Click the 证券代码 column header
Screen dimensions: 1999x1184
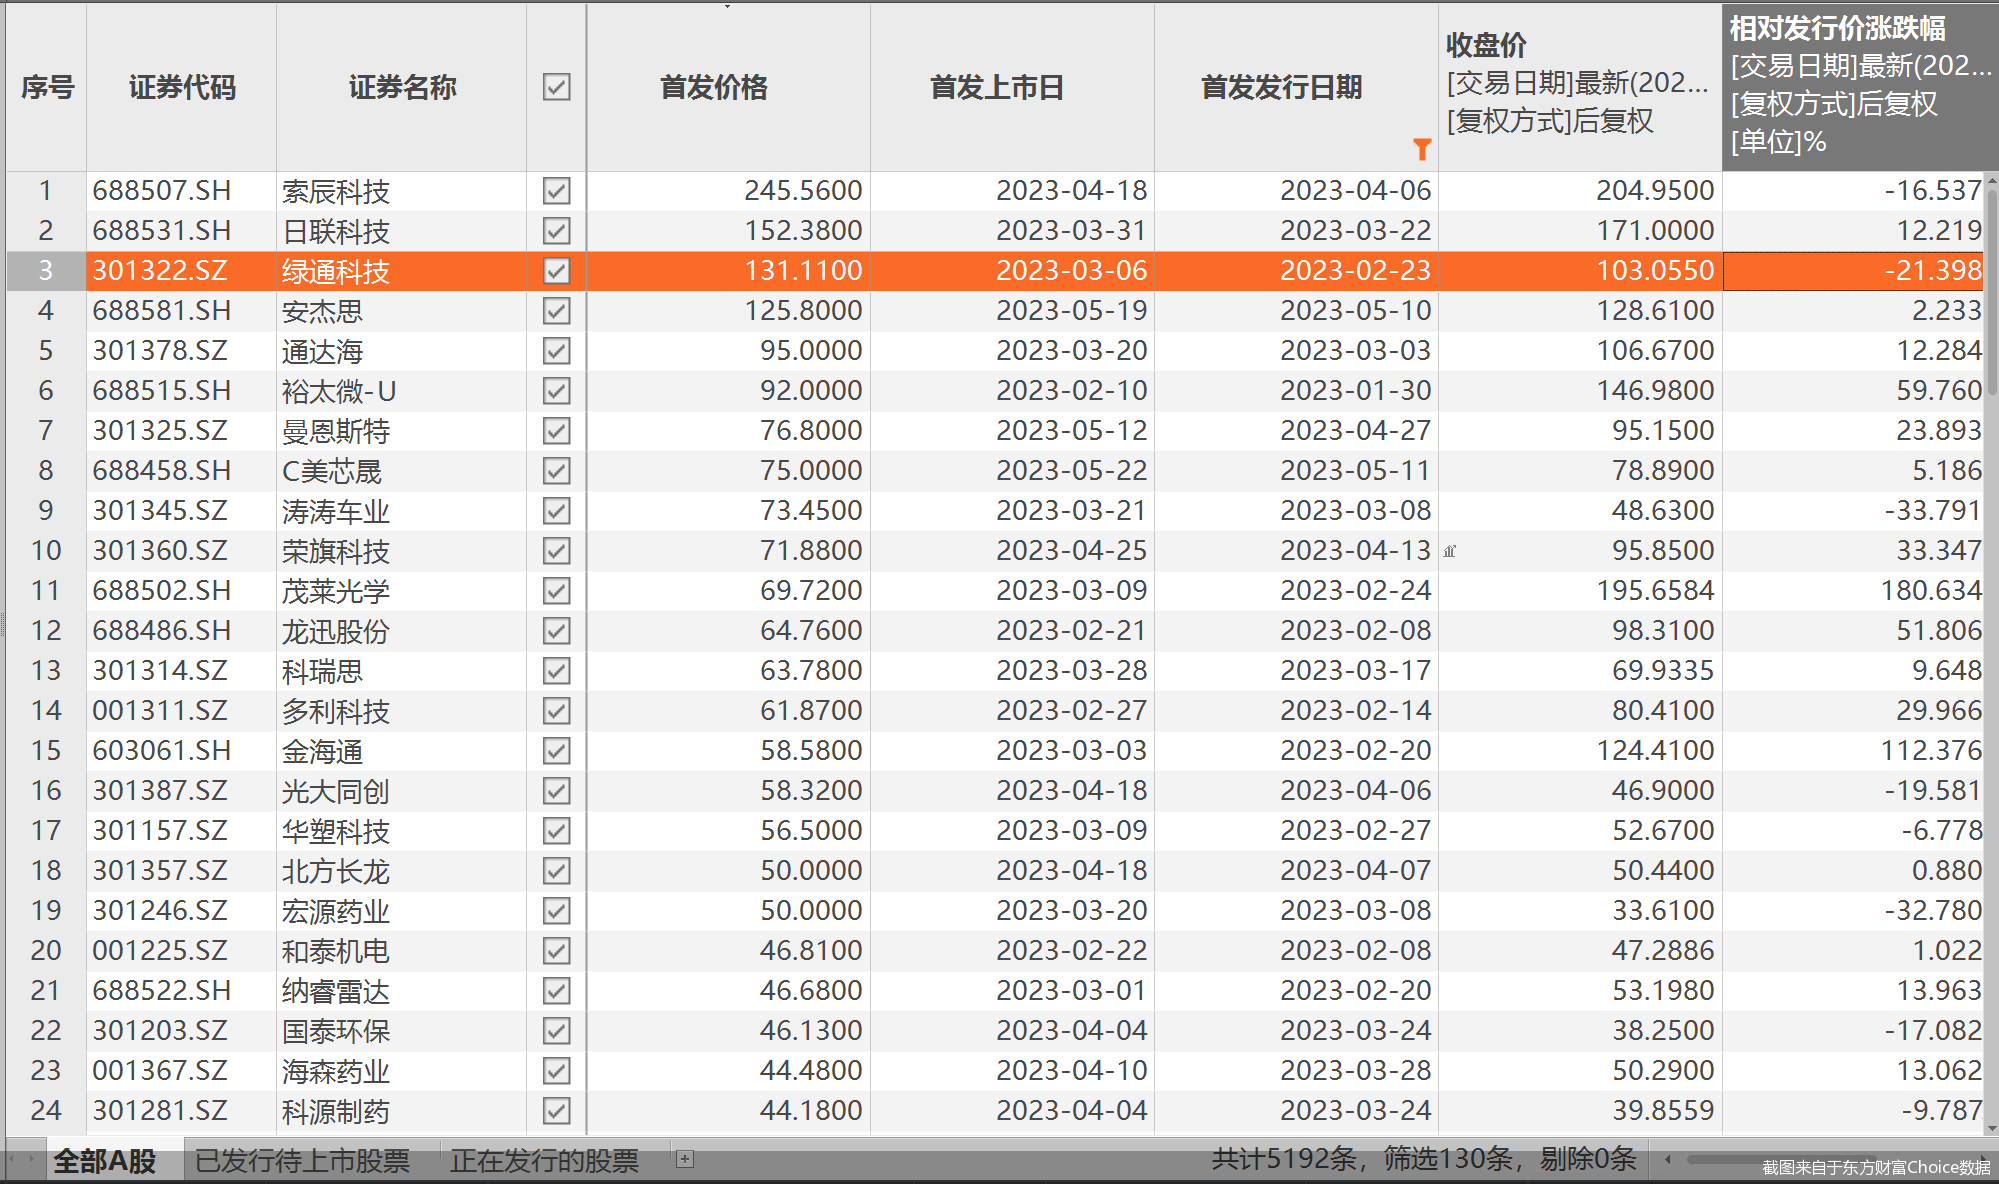pos(182,87)
